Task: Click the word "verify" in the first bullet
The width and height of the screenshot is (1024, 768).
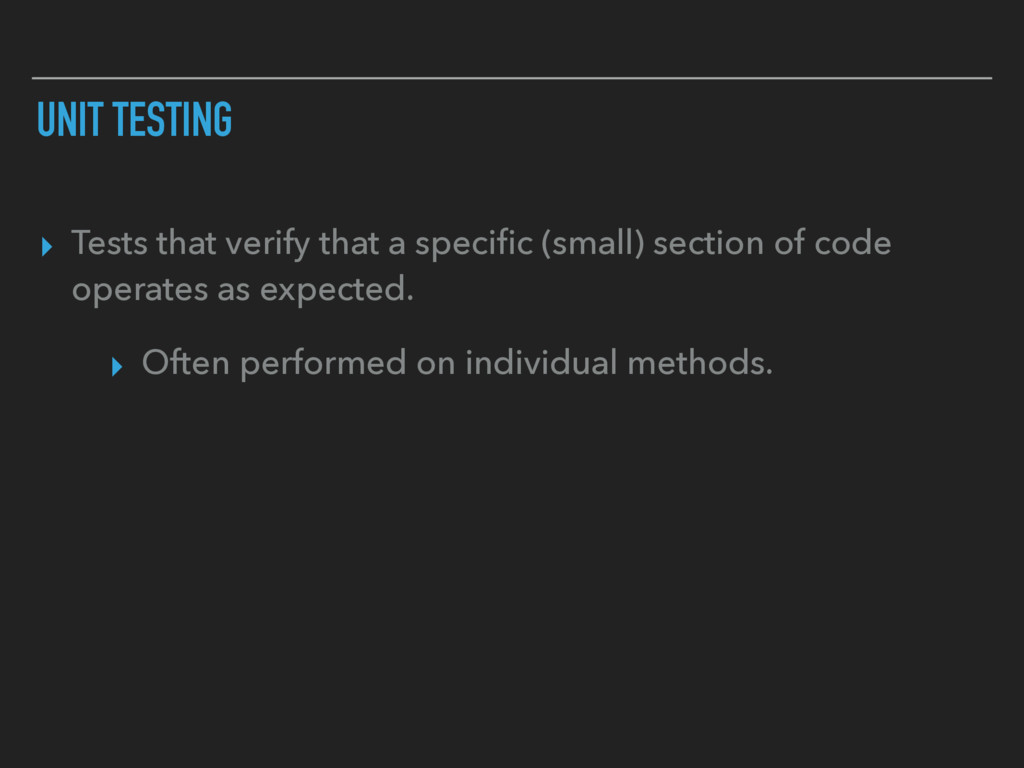Action: pyautogui.click(x=267, y=245)
